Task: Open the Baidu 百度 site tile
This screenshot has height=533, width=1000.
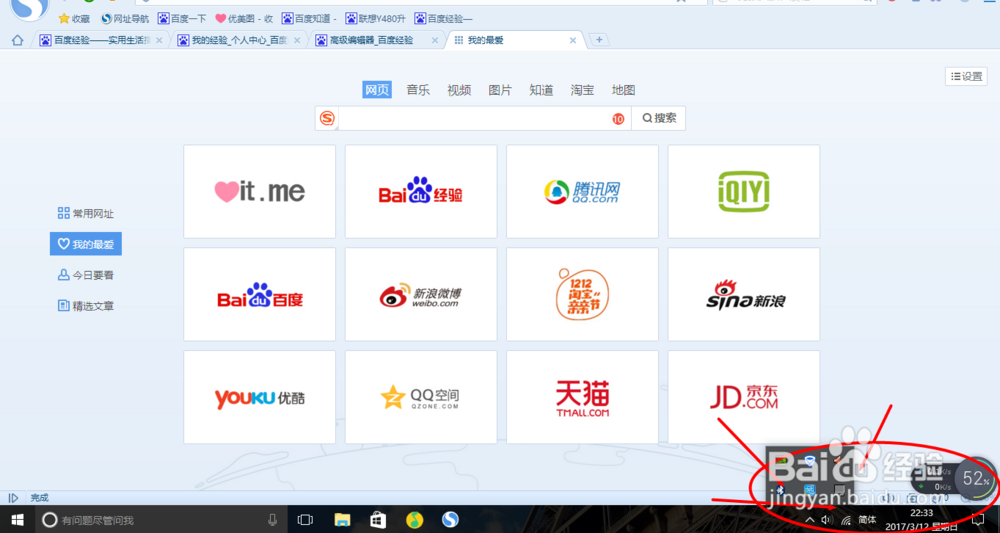Action: point(260,295)
